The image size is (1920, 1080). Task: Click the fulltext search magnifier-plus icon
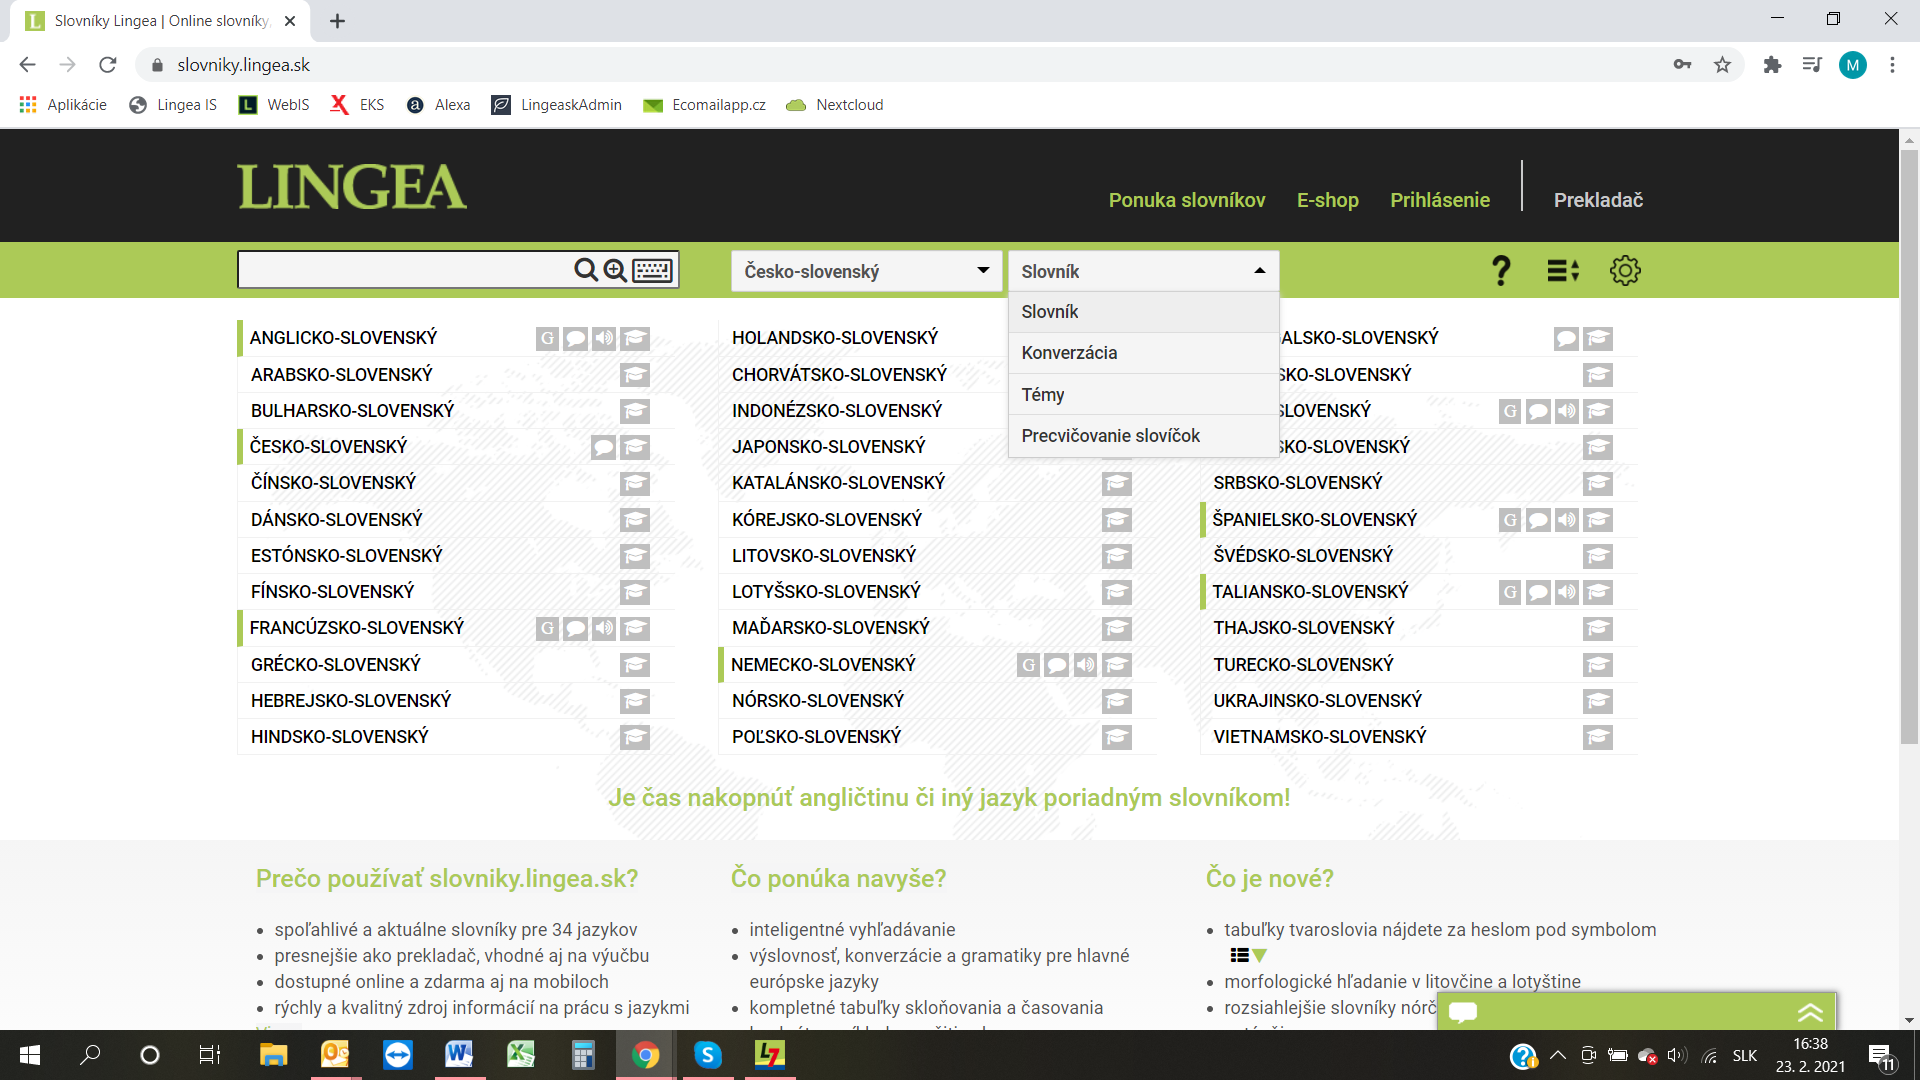(x=615, y=270)
